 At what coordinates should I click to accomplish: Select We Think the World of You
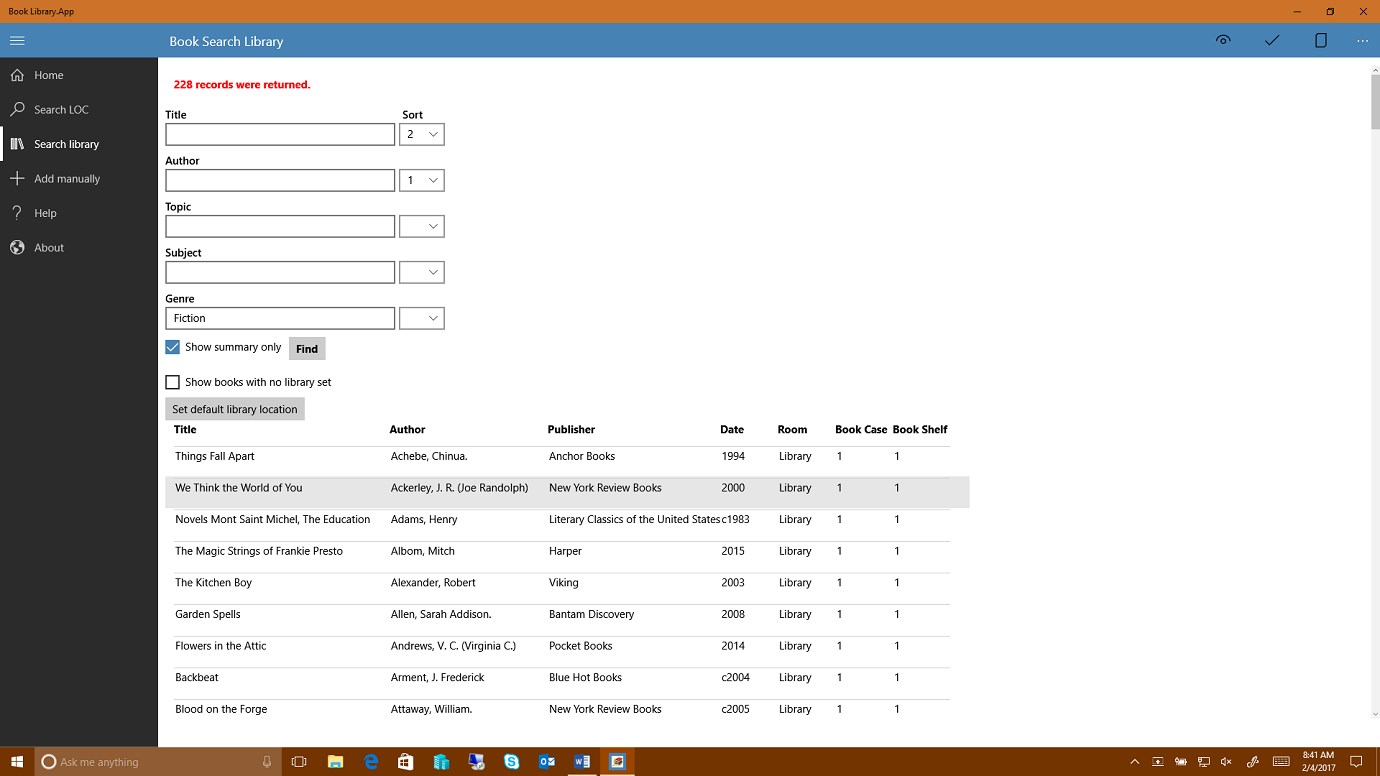[238, 488]
